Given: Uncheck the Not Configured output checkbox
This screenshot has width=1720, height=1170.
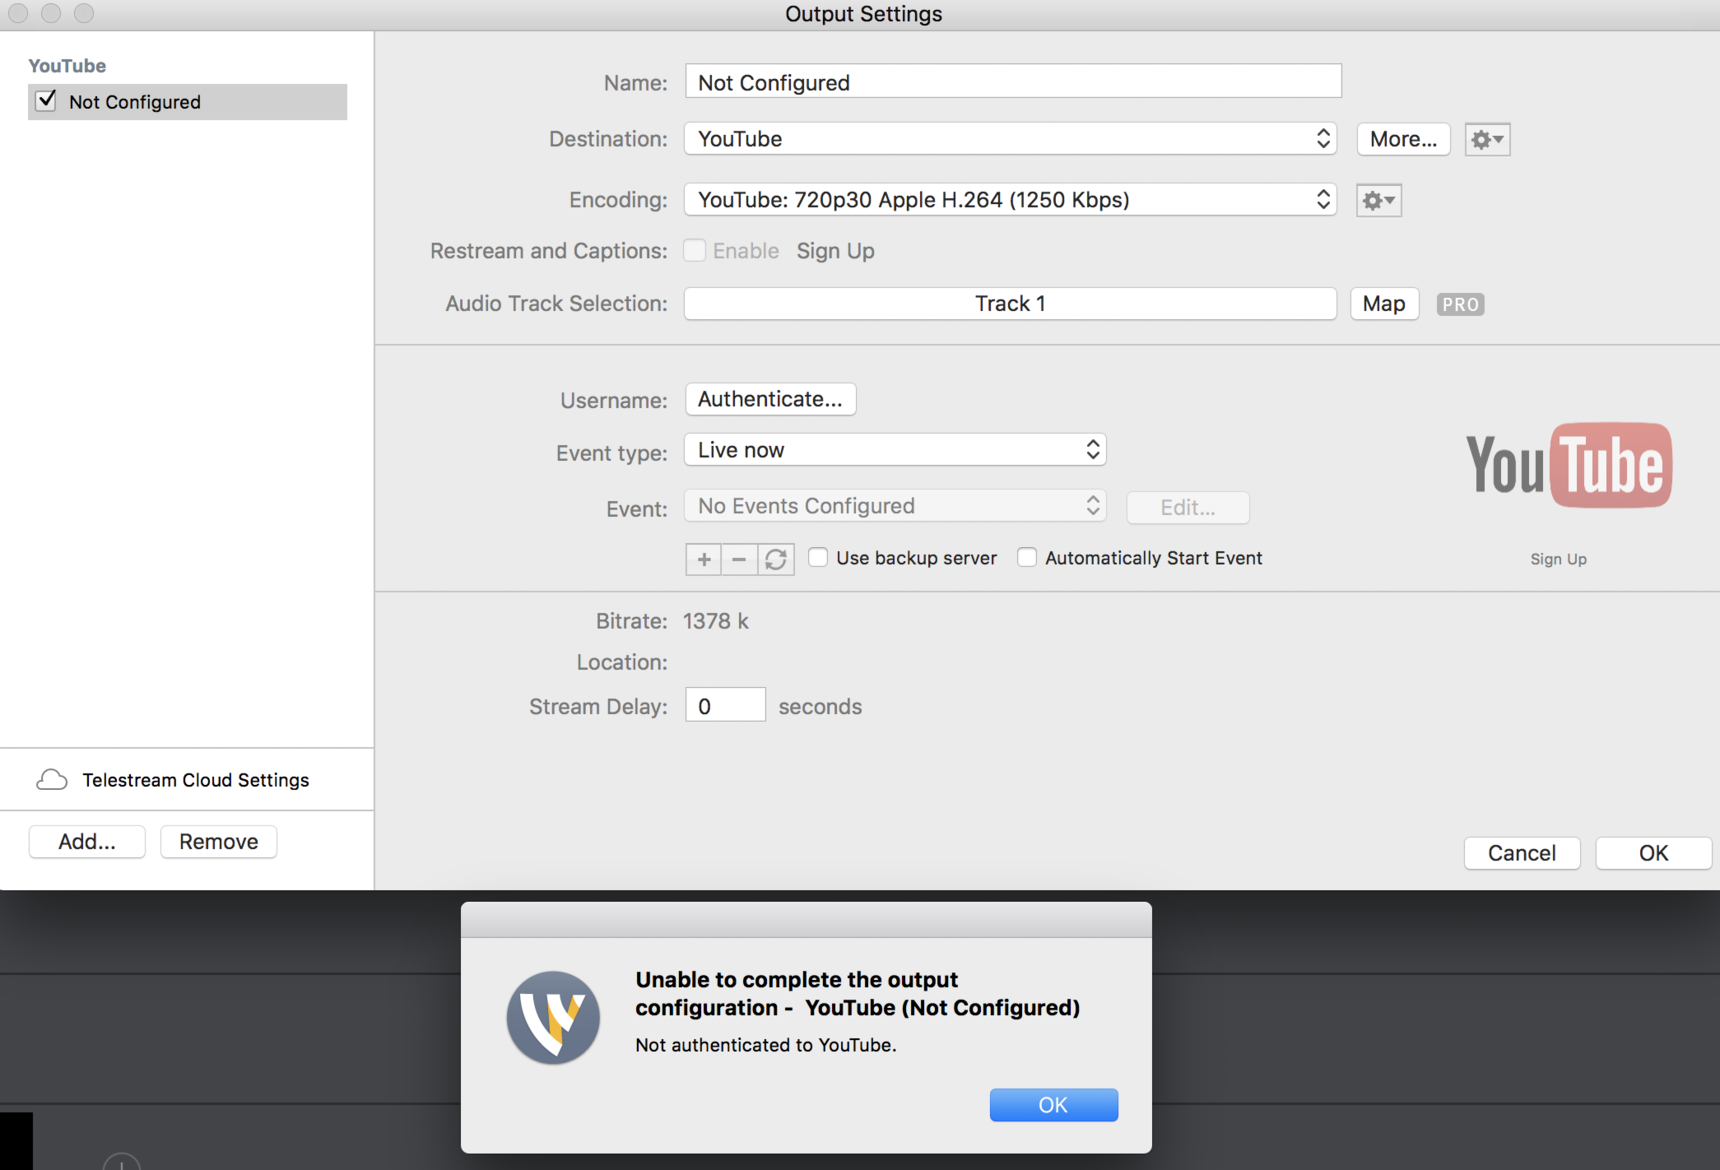Looking at the screenshot, I should click(46, 101).
